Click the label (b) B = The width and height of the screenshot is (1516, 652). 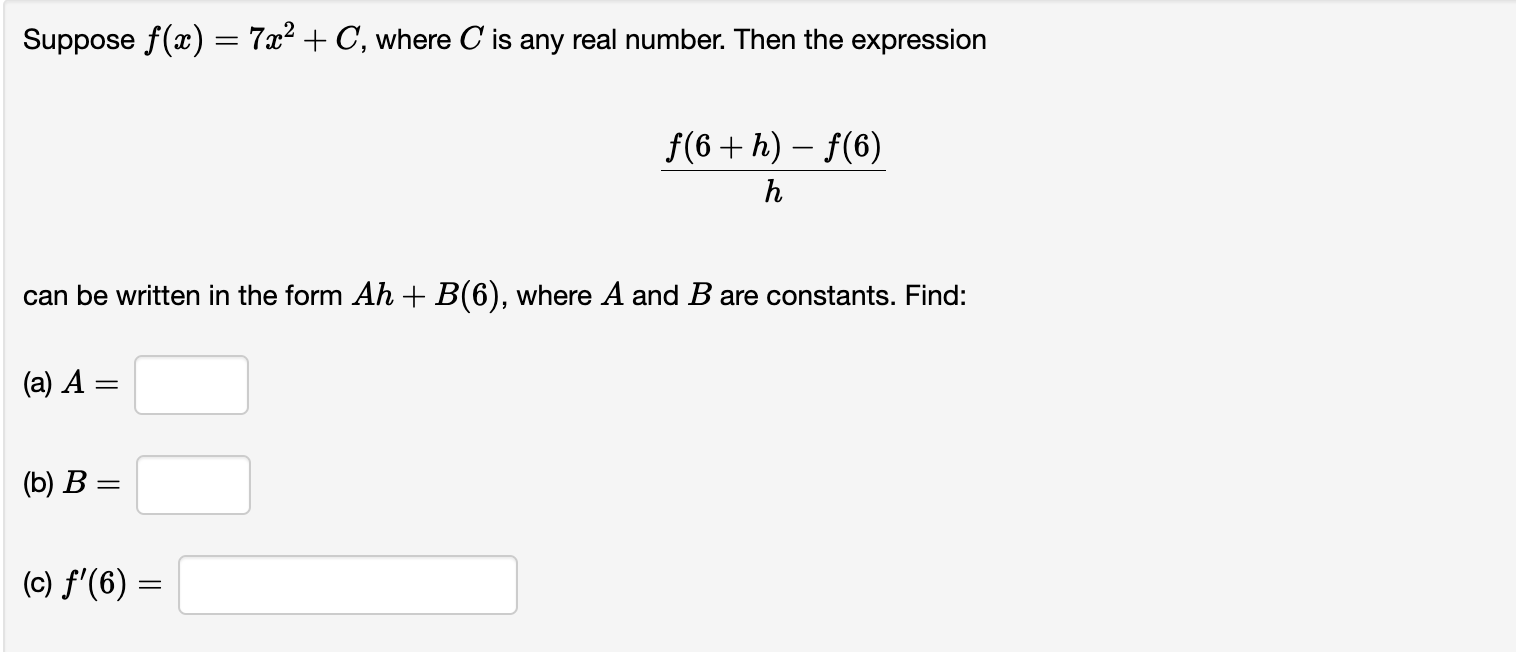(x=70, y=484)
